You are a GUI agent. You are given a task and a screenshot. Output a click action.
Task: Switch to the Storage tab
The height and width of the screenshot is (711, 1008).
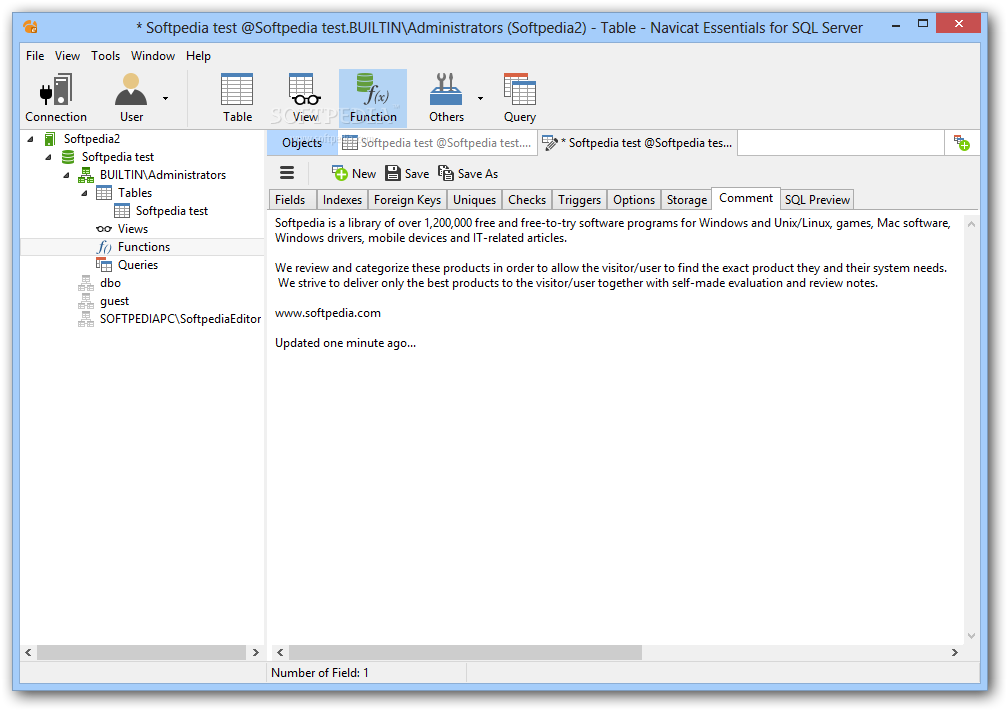[687, 200]
